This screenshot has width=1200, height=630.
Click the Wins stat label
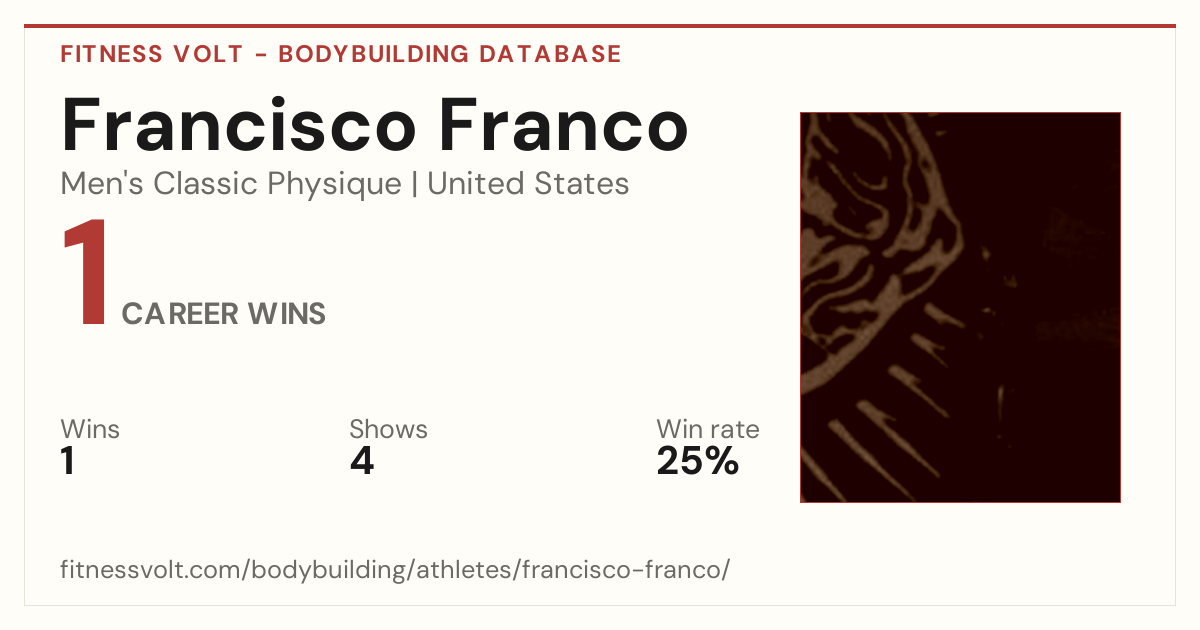pyautogui.click(x=90, y=429)
